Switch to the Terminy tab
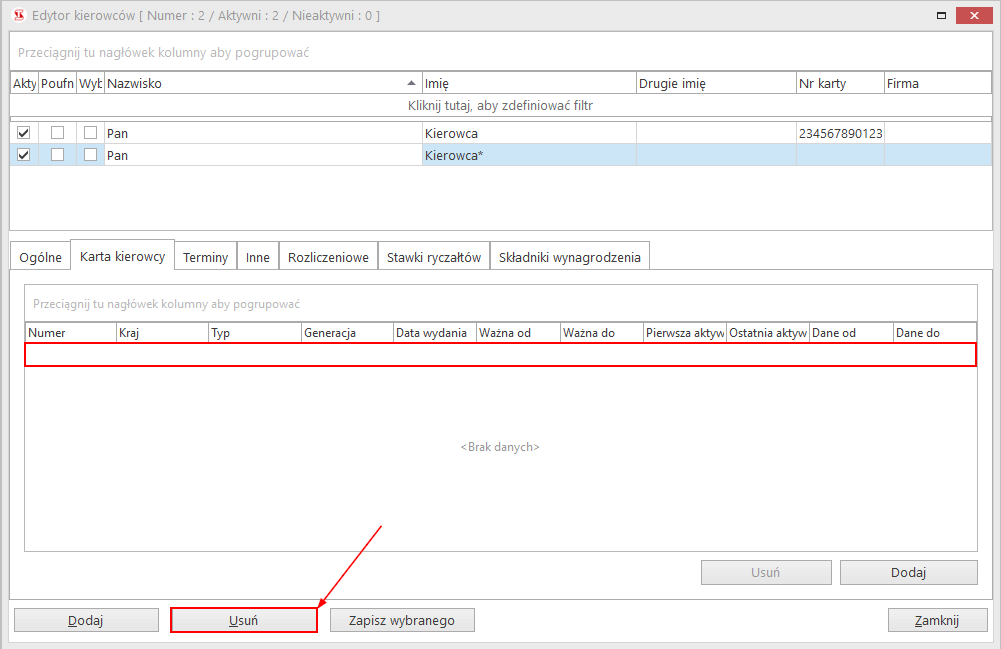This screenshot has width=1001, height=649. (x=205, y=257)
